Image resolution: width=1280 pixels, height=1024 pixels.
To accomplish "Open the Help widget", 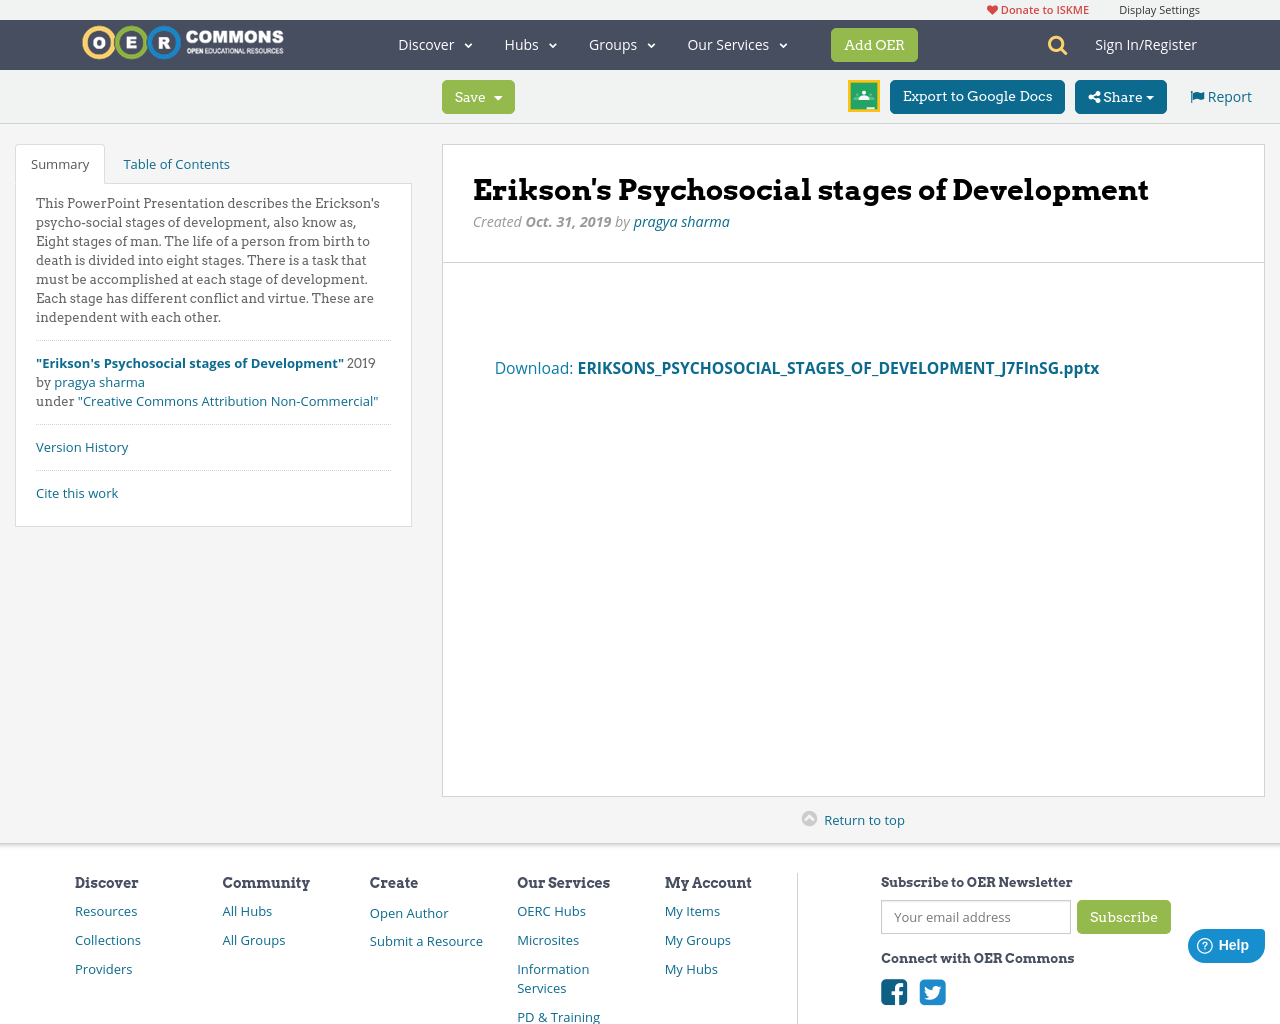I will (x=1226, y=945).
